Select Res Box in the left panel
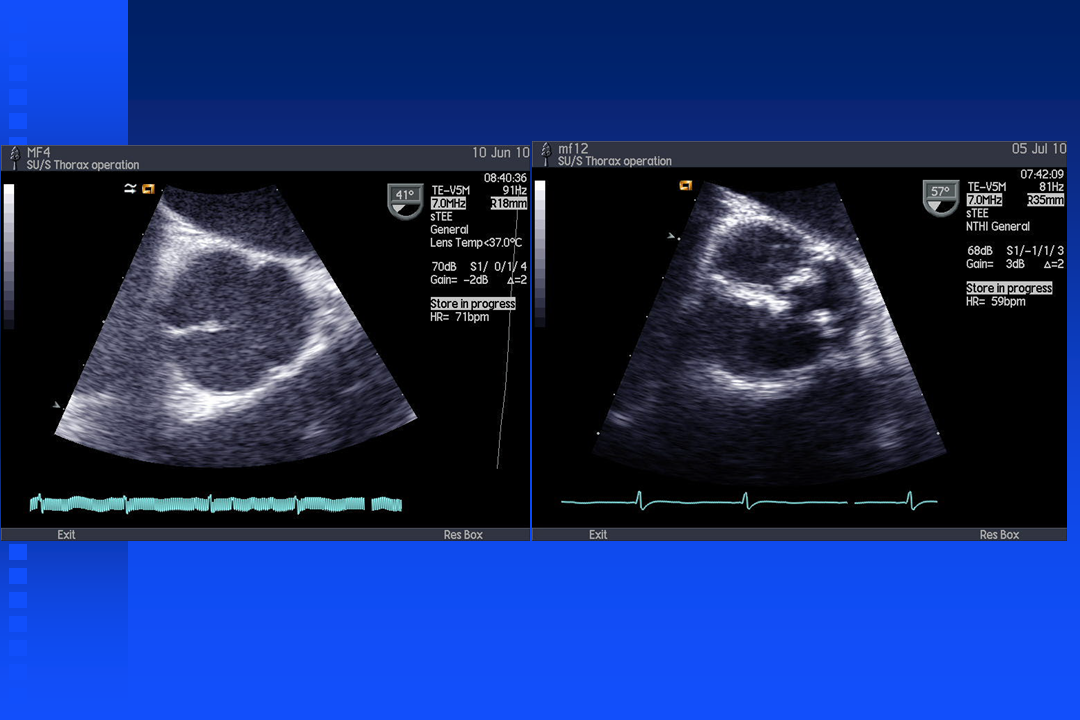The image size is (1080, 720). pyautogui.click(x=463, y=535)
